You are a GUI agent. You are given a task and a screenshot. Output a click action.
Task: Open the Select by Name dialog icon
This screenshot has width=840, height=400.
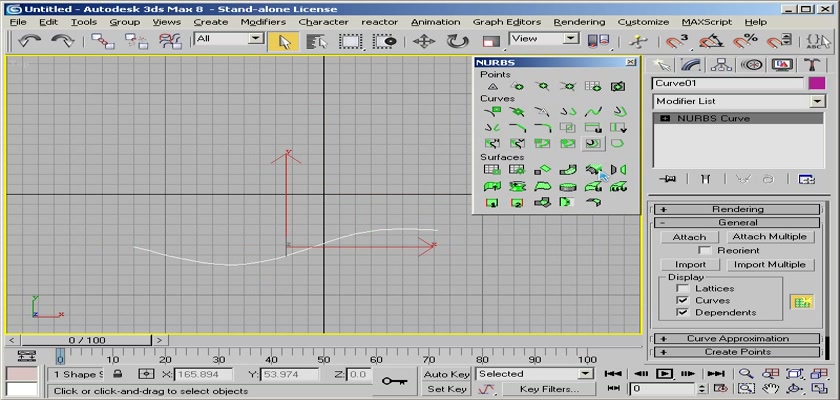[x=317, y=41]
